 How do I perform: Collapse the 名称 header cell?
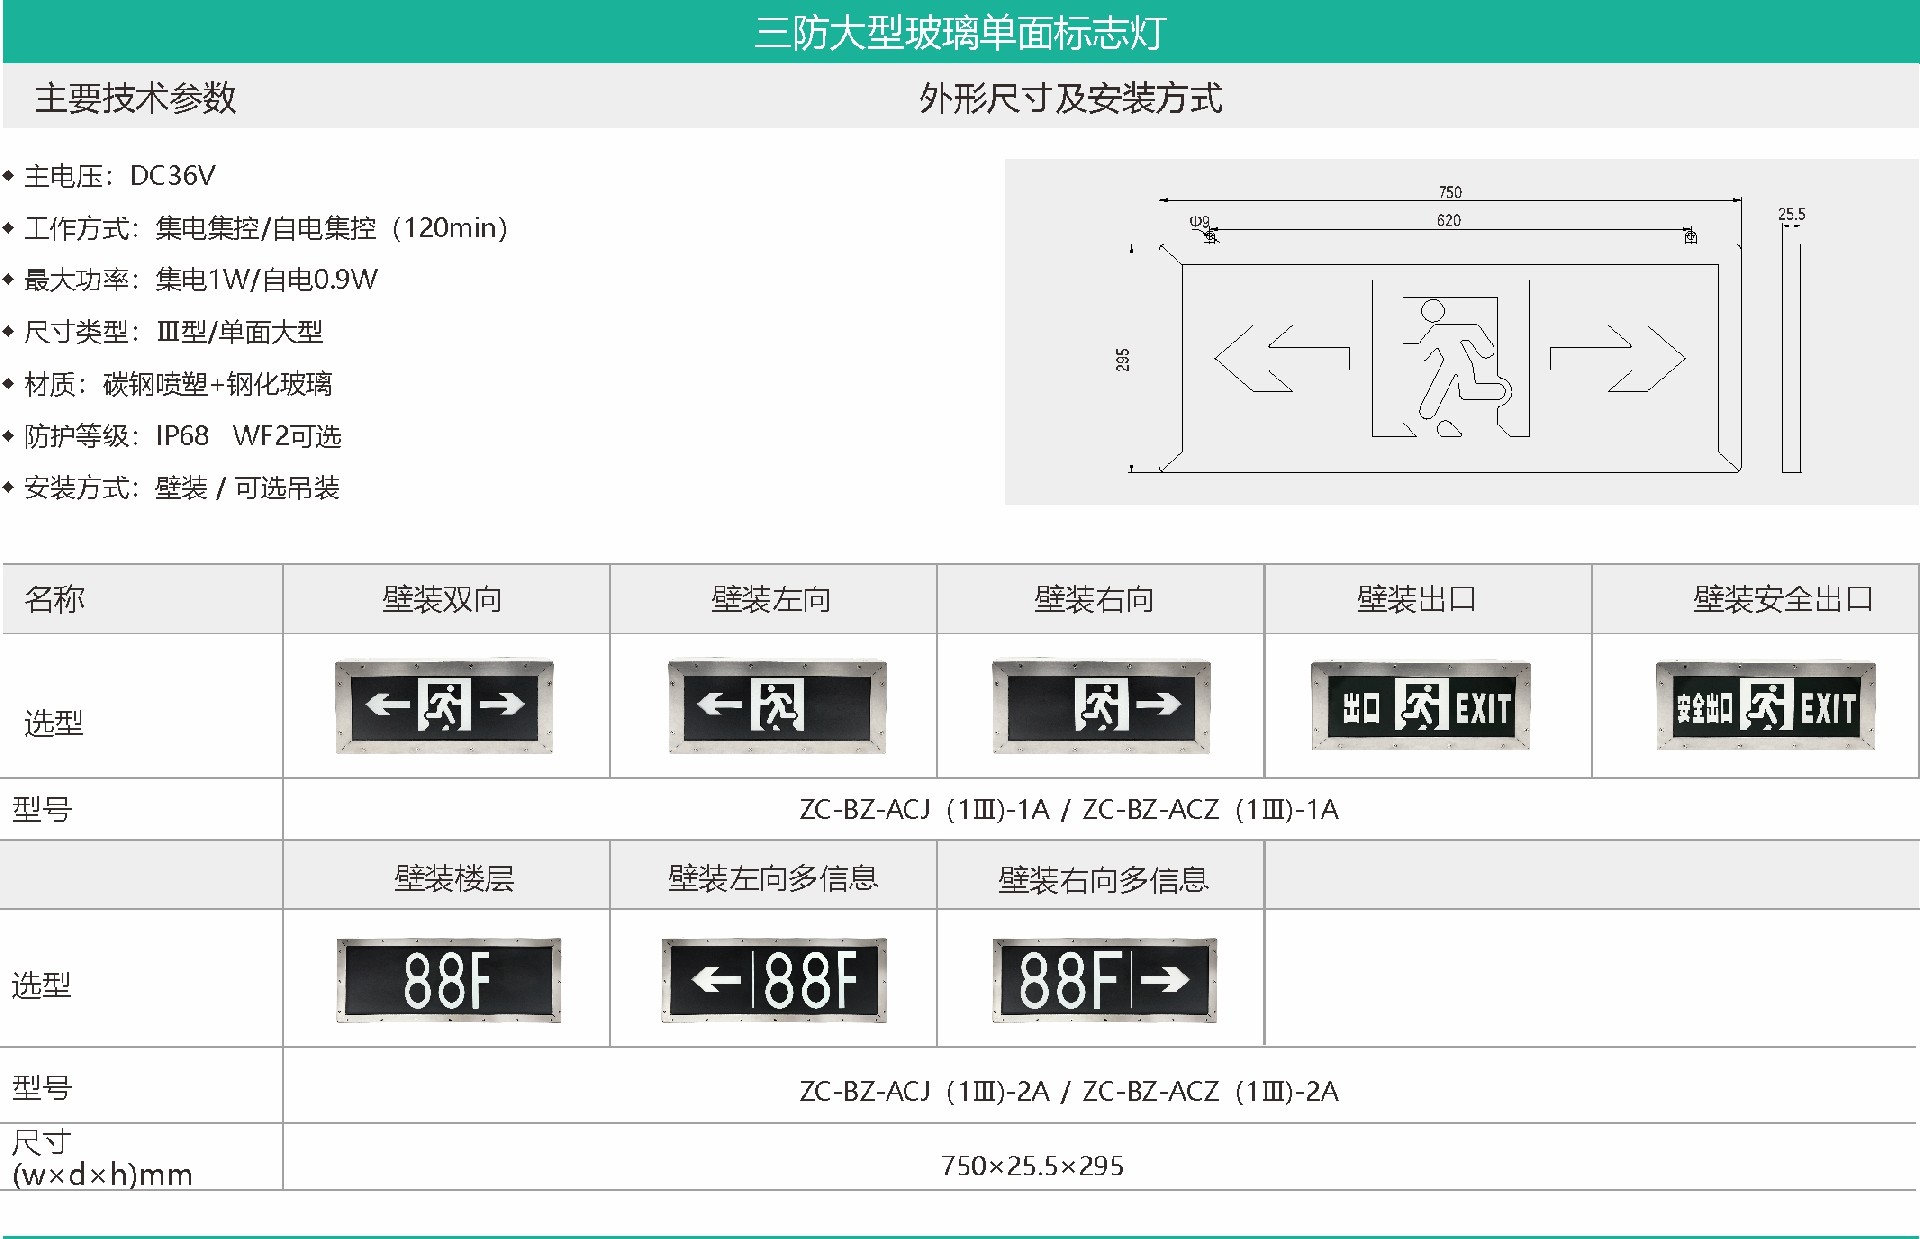[x=50, y=598]
